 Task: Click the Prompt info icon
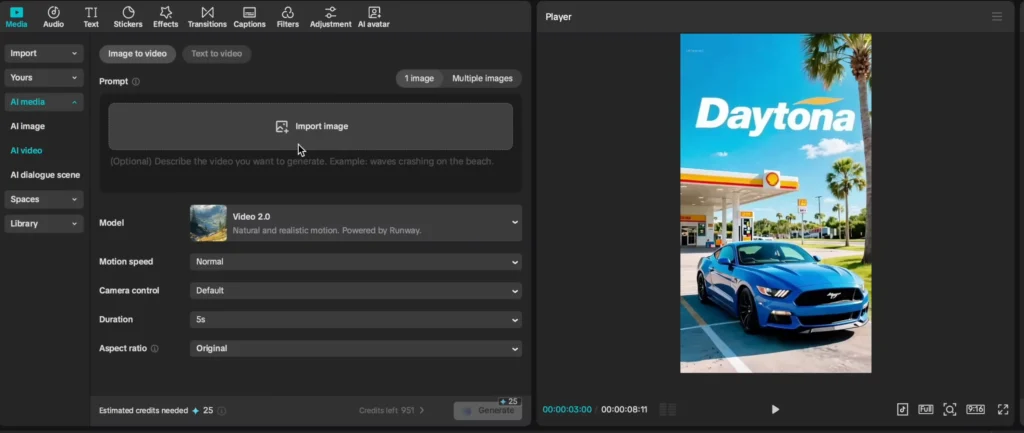136,82
